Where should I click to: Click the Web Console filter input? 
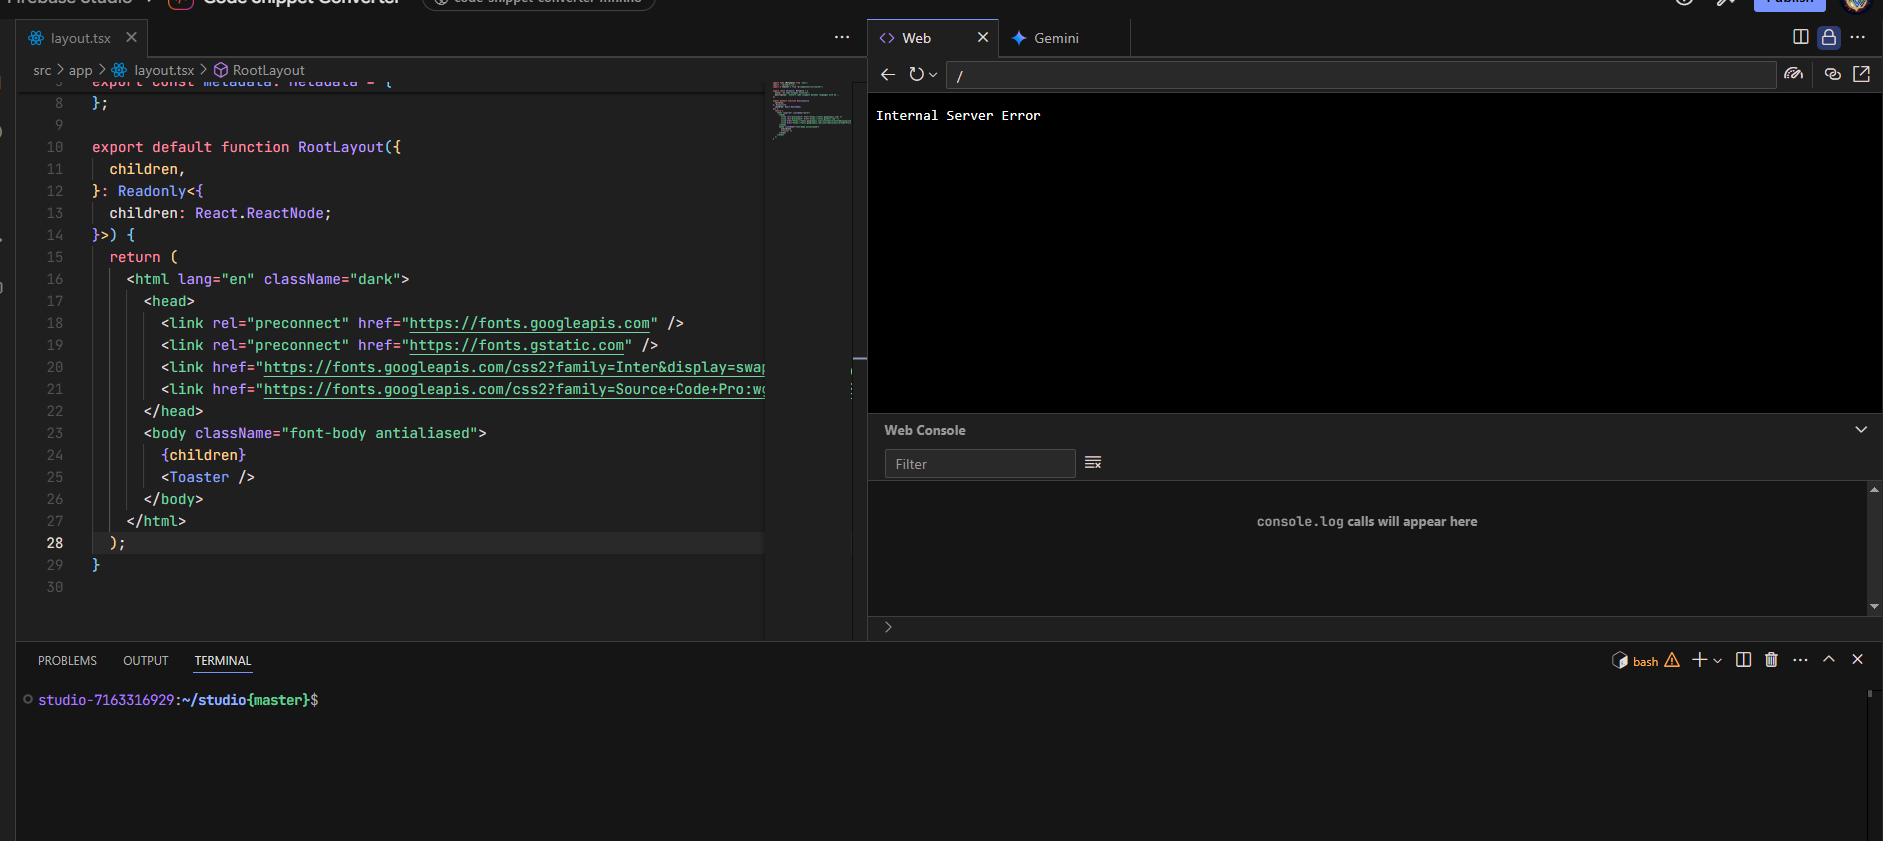[979, 464]
